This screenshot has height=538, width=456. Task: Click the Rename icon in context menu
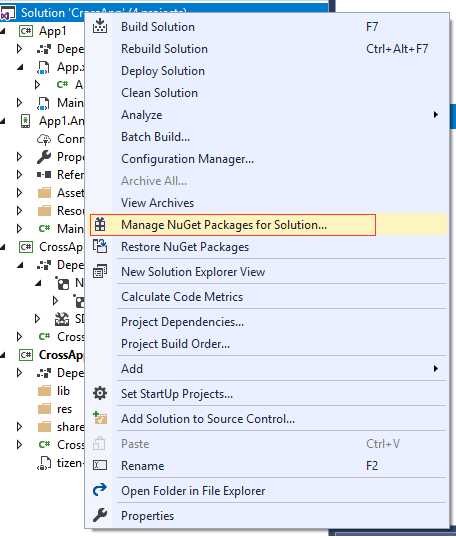click(x=100, y=465)
